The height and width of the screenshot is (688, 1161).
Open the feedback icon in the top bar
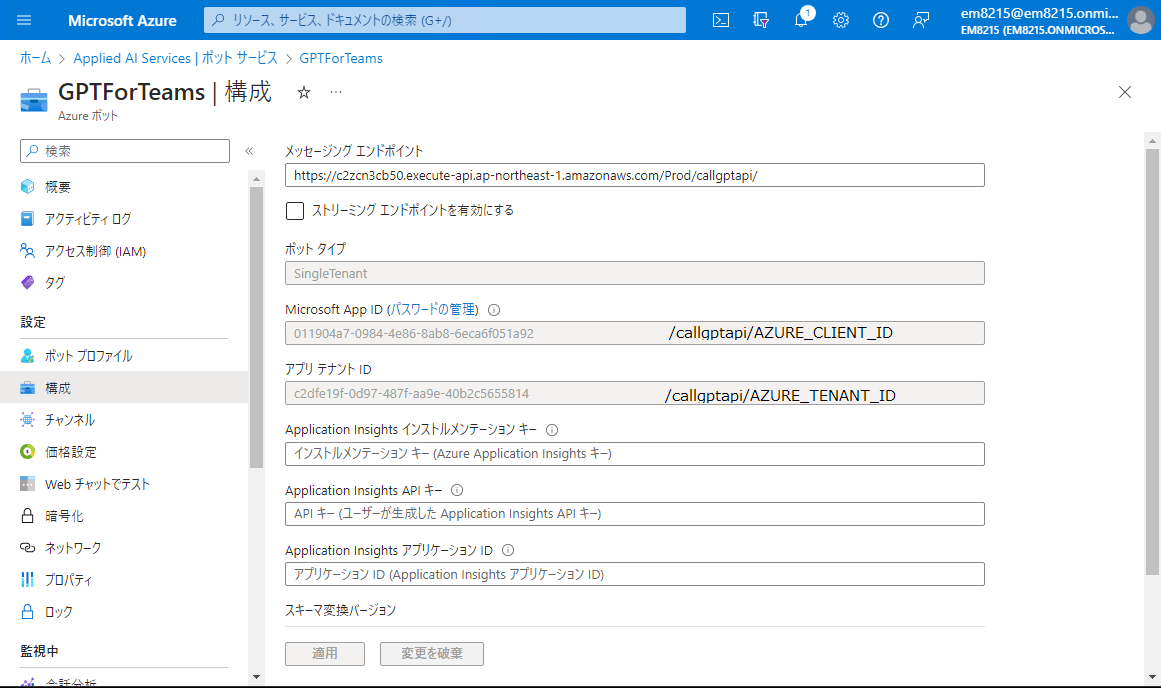point(920,20)
